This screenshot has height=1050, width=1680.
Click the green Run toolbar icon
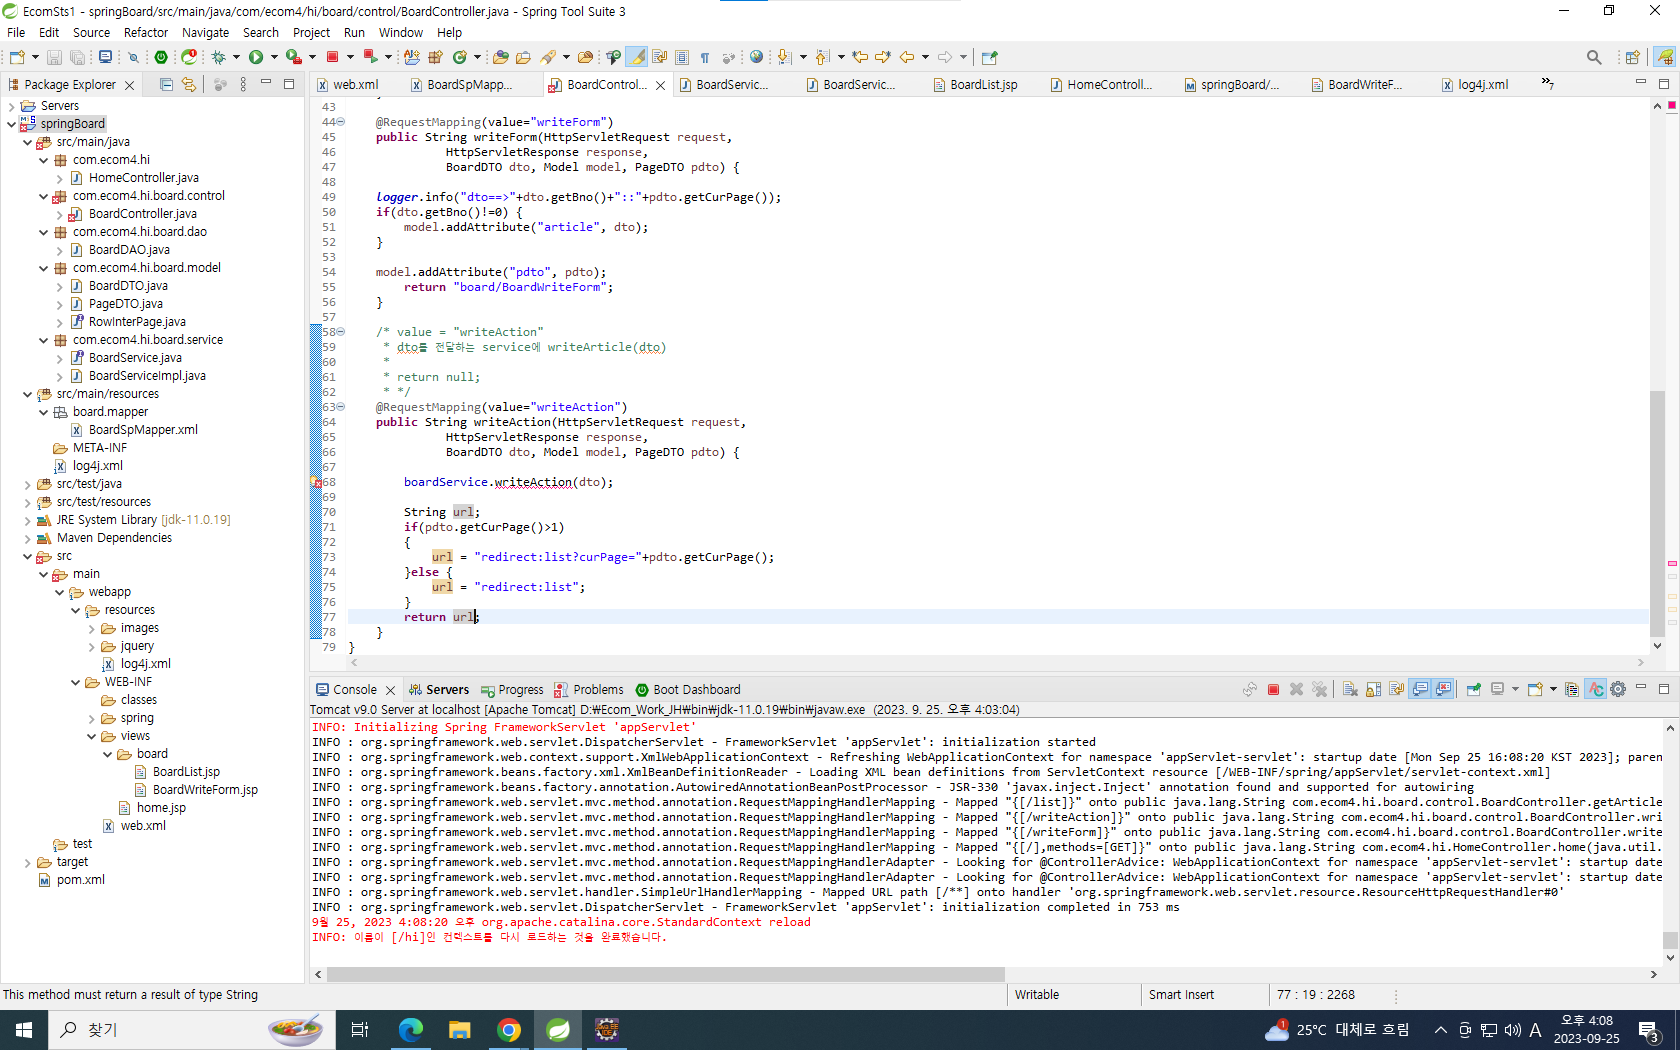(256, 57)
